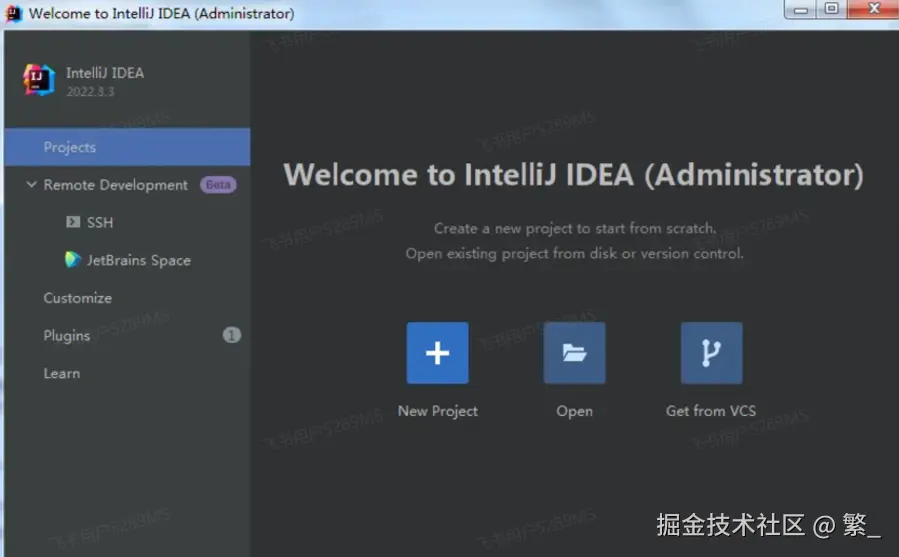The width and height of the screenshot is (899, 557).
Task: Click the New Project plus icon
Action: coord(437,353)
